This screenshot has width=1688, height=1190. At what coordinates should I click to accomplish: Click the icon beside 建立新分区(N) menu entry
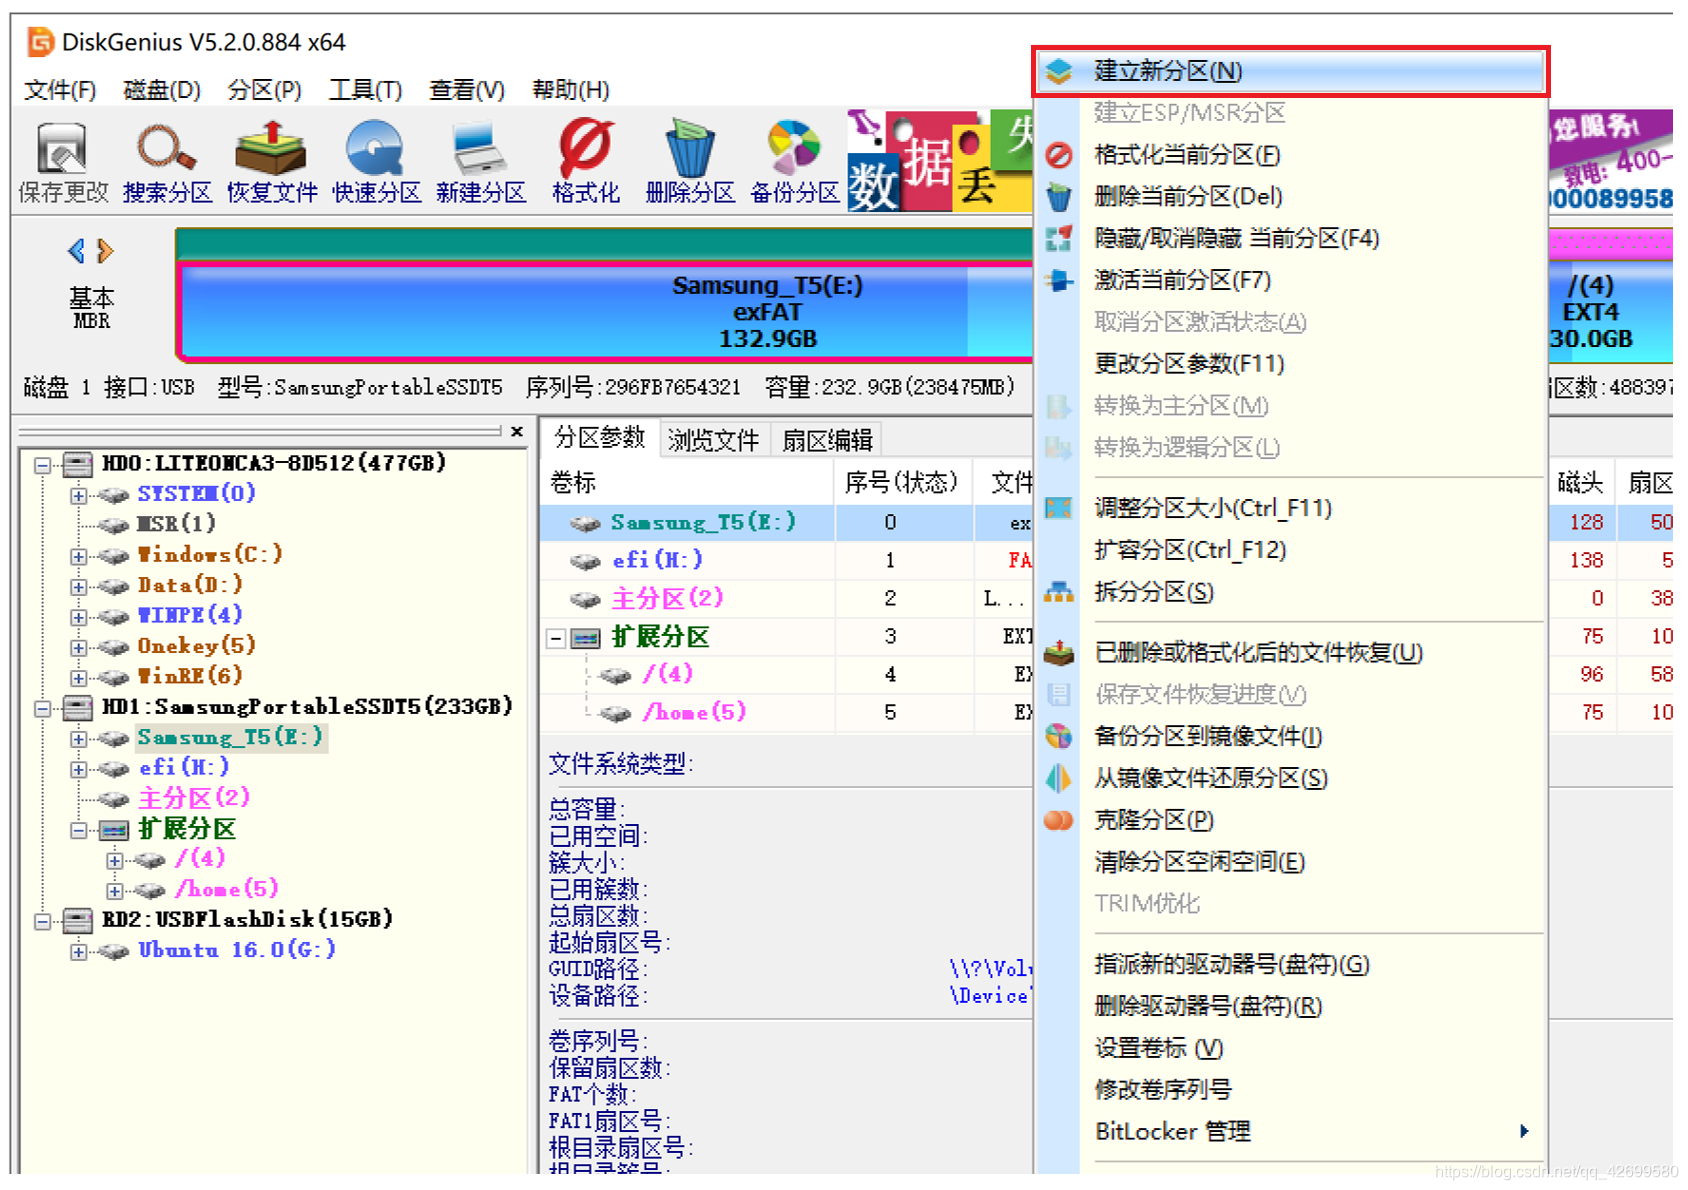click(1058, 71)
